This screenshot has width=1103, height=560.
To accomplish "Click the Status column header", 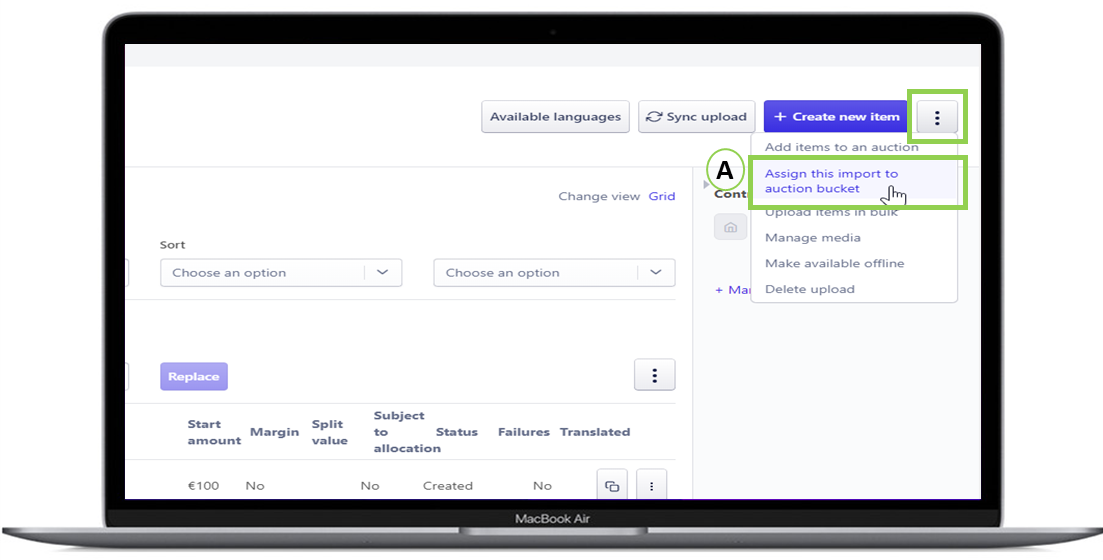I will click(456, 432).
